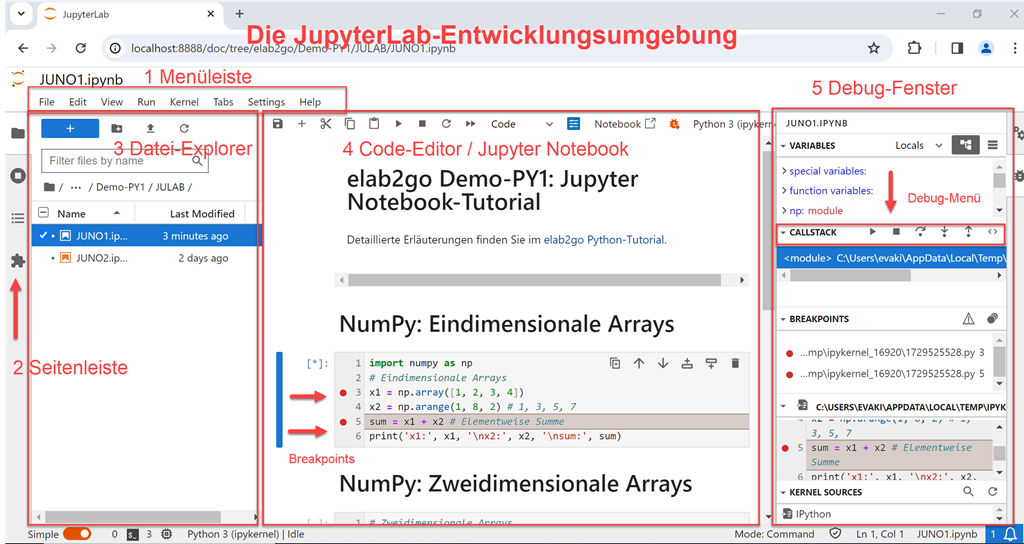
Task: Select the JUNO2 notebook file row
Action: [x=144, y=258]
